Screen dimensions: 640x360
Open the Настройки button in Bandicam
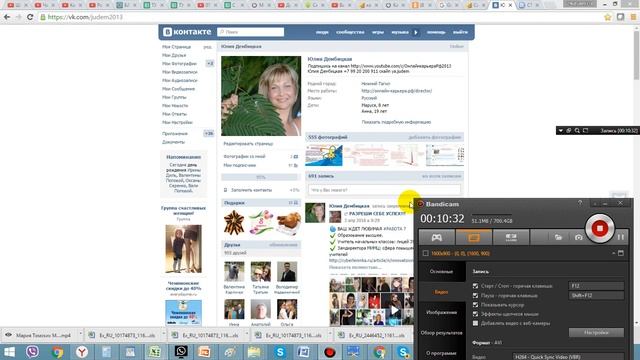[596, 333]
